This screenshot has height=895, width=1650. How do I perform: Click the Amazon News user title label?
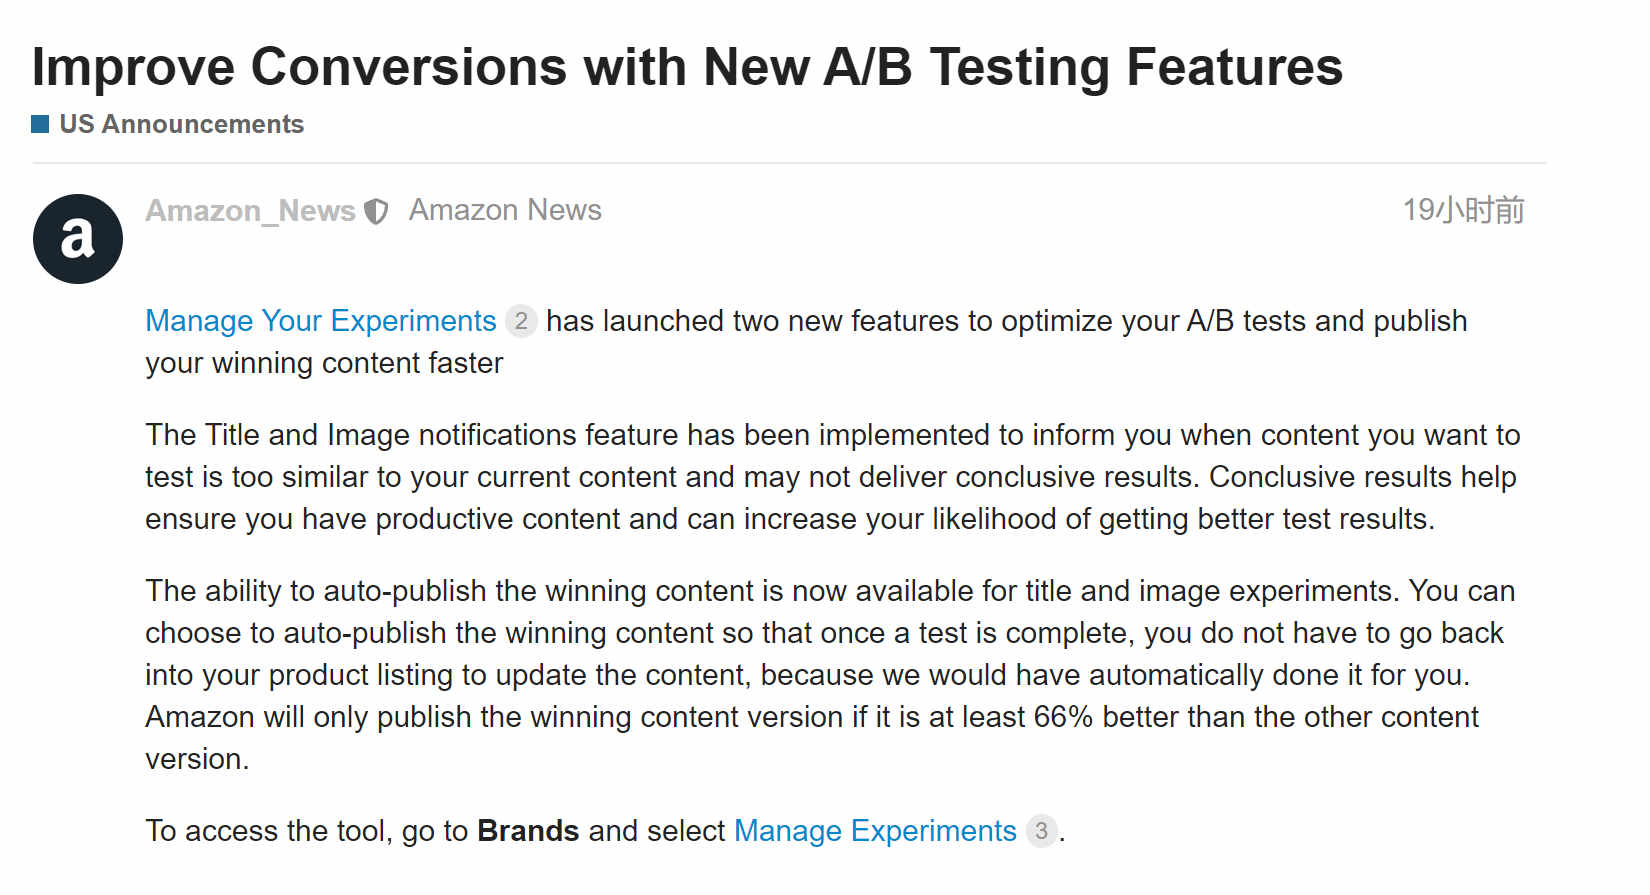[x=505, y=210]
